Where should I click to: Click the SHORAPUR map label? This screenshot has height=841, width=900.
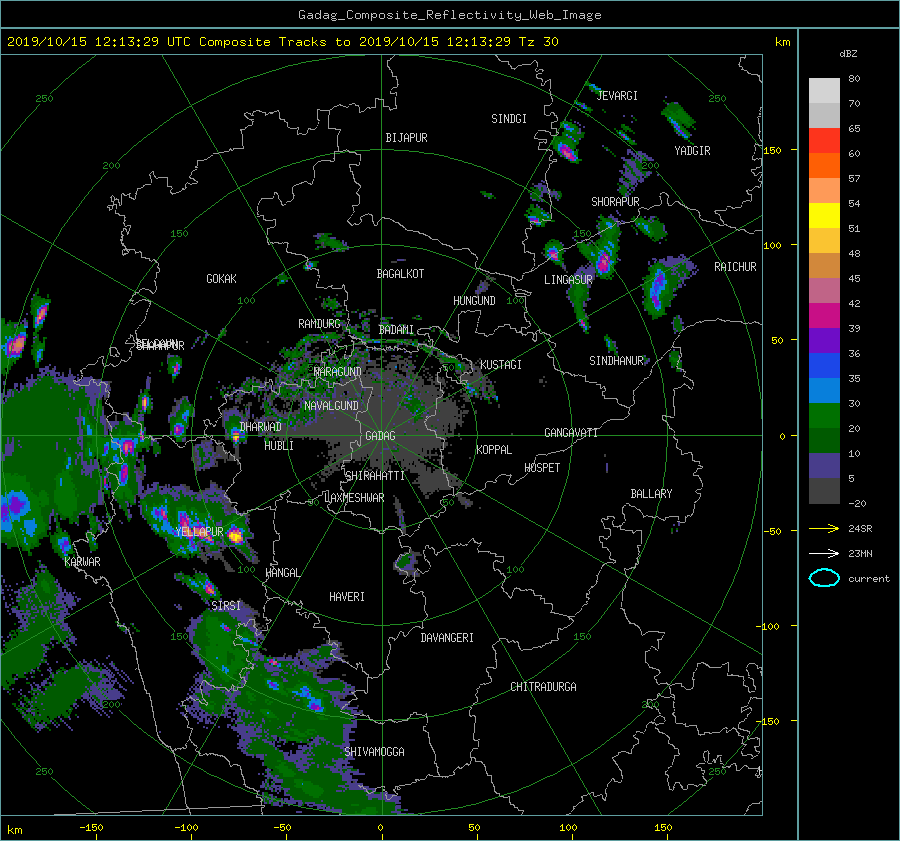tap(615, 202)
